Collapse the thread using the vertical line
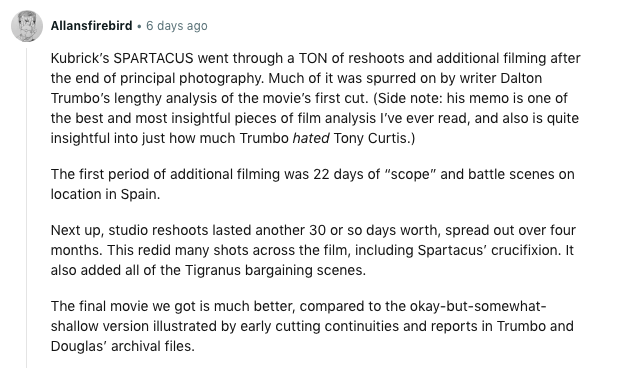This screenshot has height=368, width=619. [26, 208]
